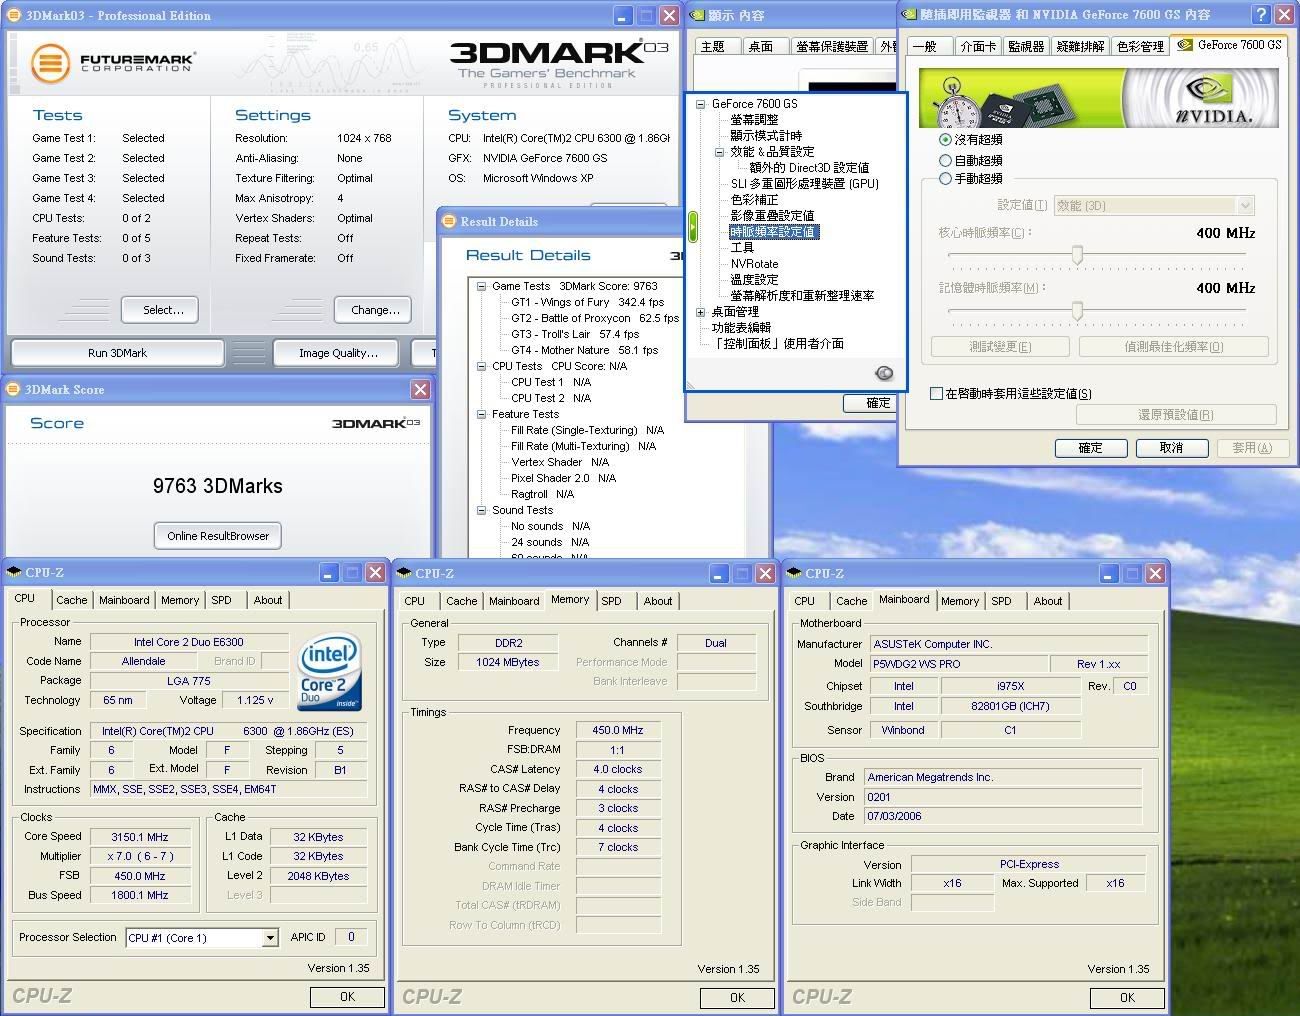Select the no overclocking radio button
Viewport: 1300px width, 1016px height.
tap(945, 140)
